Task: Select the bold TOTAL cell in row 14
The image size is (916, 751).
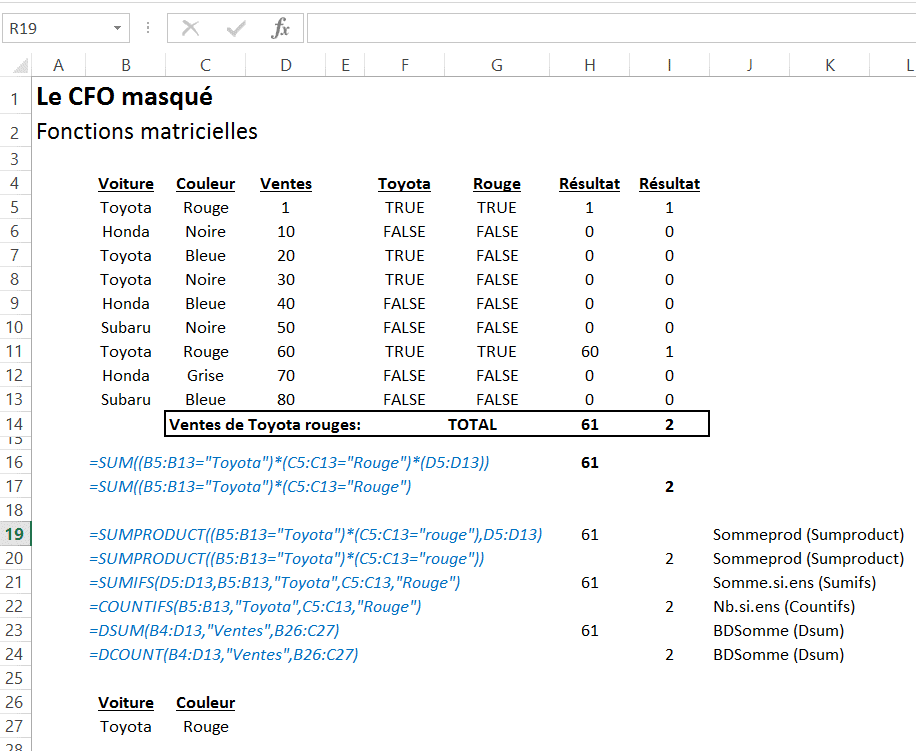Action: coord(472,424)
